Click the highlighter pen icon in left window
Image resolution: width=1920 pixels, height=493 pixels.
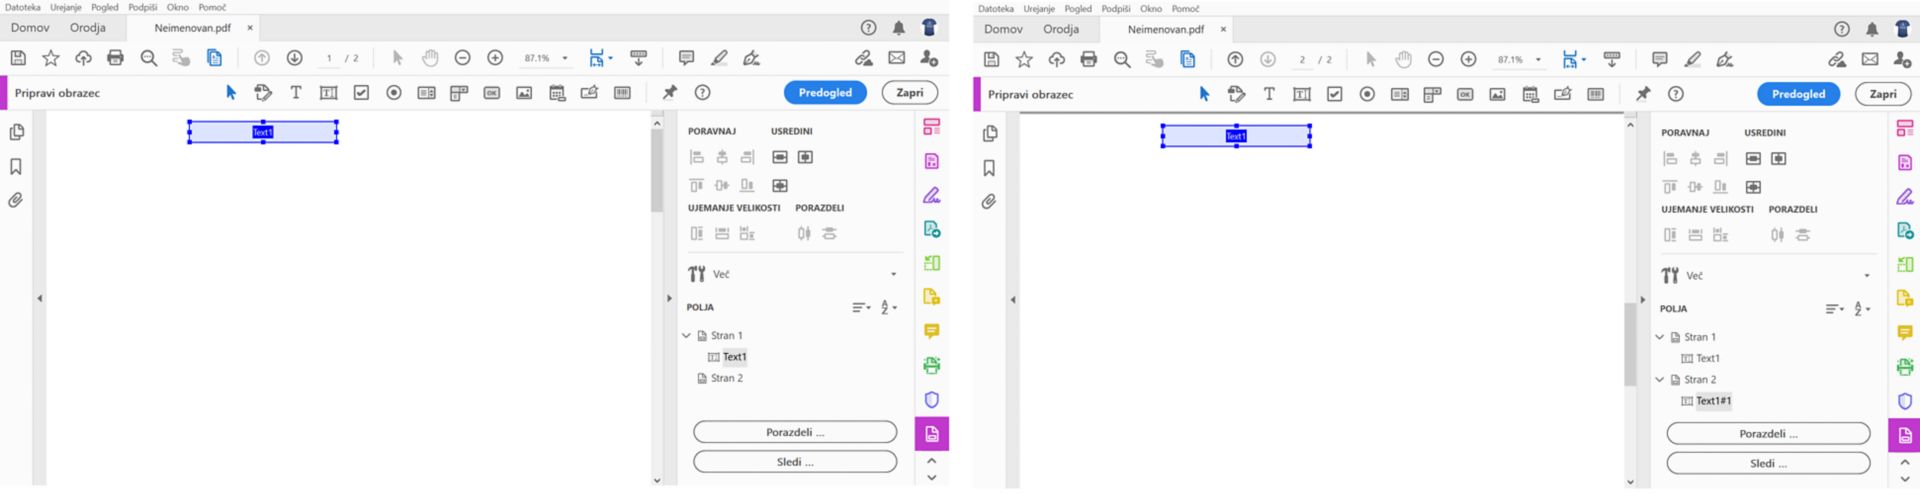(x=719, y=58)
